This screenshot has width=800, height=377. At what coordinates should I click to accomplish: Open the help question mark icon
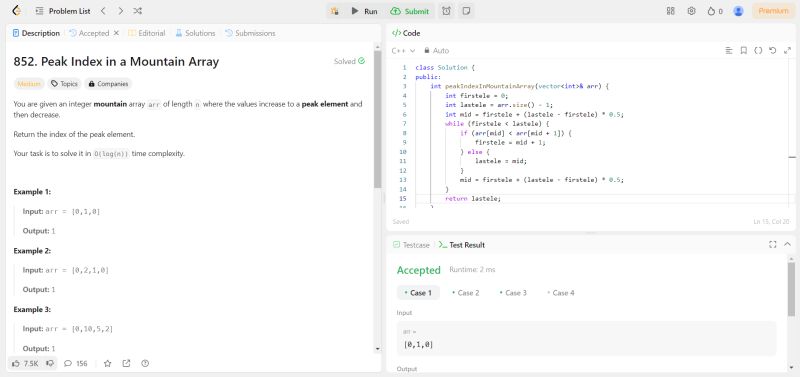click(x=145, y=364)
